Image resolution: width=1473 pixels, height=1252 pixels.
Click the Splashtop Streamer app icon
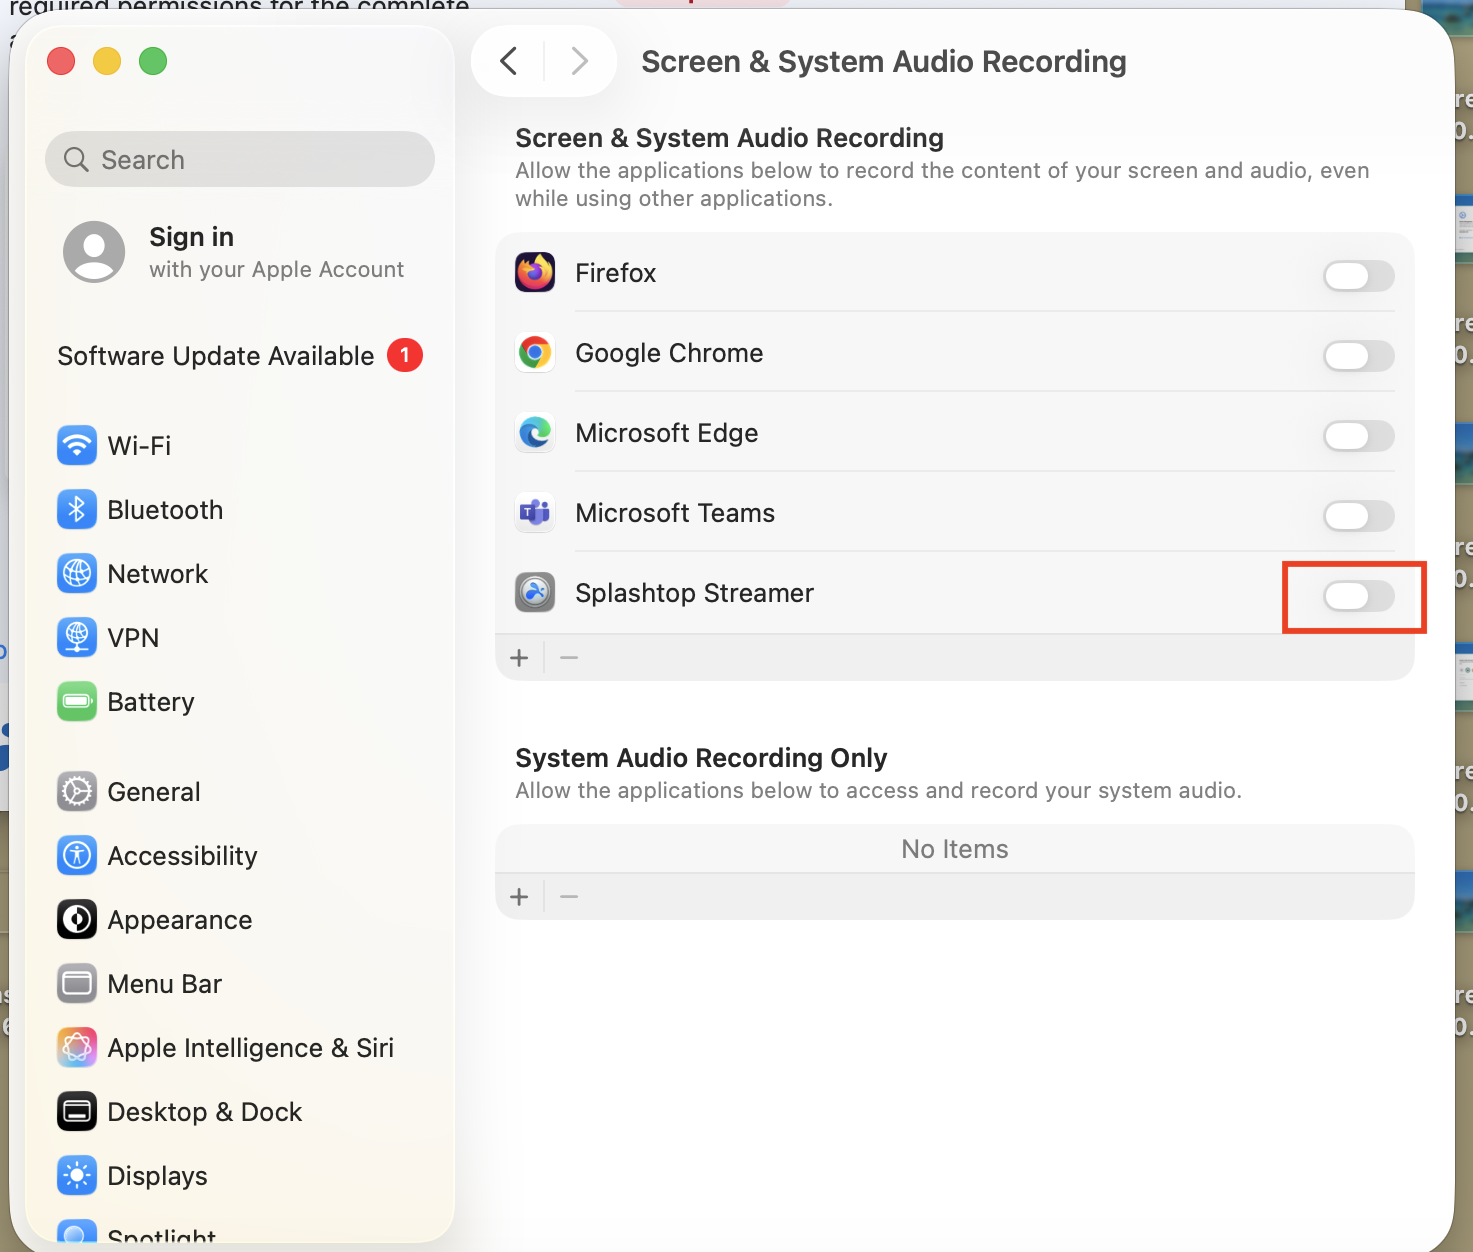[535, 593]
